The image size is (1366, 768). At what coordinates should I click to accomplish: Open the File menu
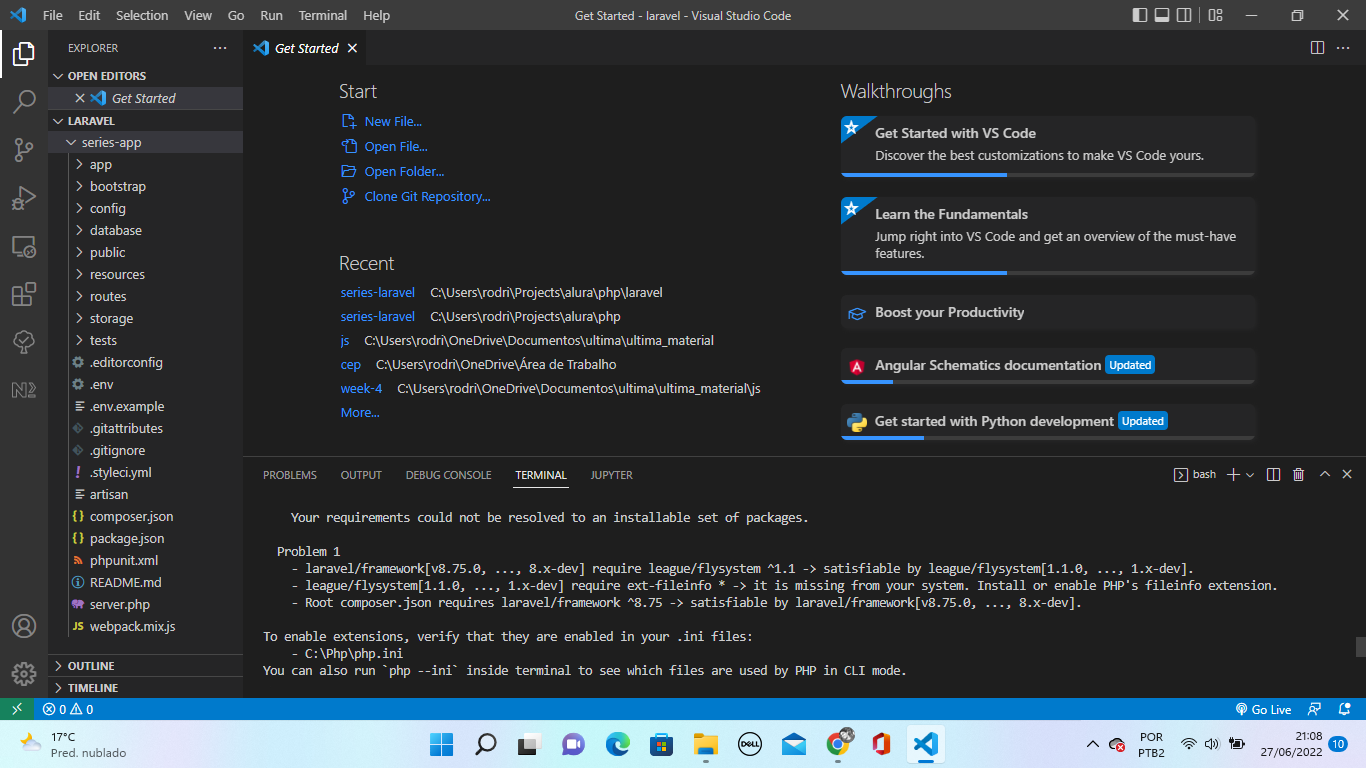point(52,15)
